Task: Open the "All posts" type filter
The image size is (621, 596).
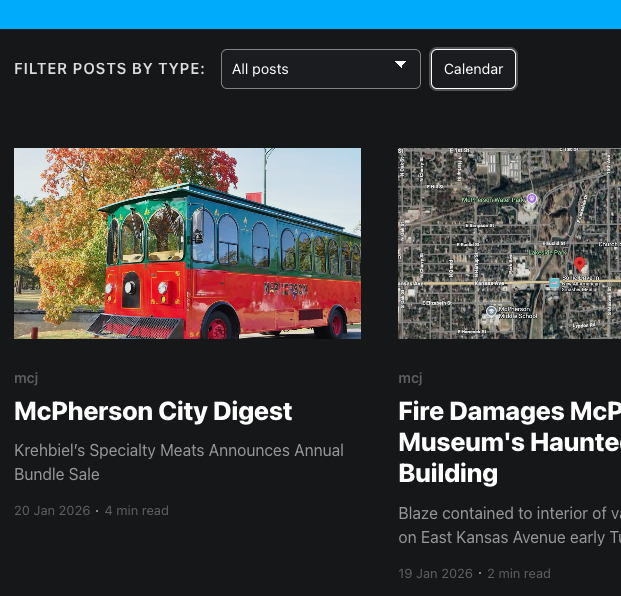Action: point(320,69)
